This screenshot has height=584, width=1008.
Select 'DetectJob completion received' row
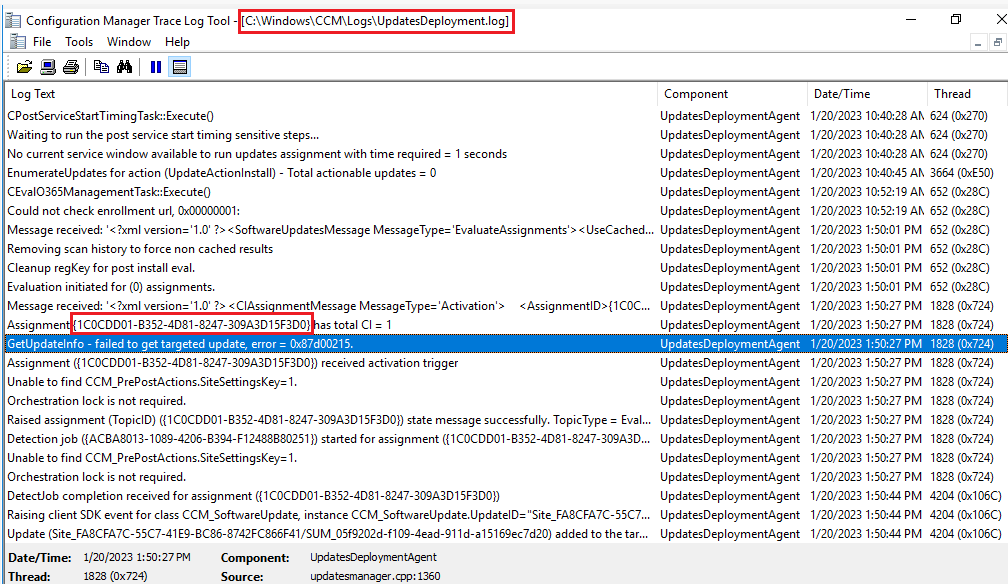point(504,496)
